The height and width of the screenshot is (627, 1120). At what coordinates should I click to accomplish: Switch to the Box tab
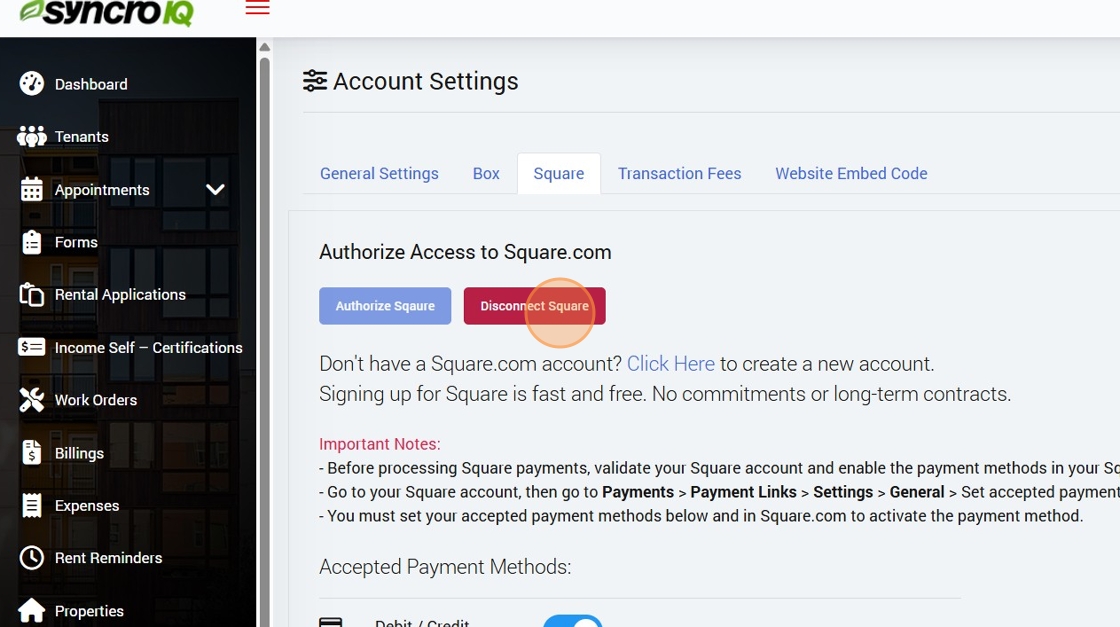click(486, 174)
